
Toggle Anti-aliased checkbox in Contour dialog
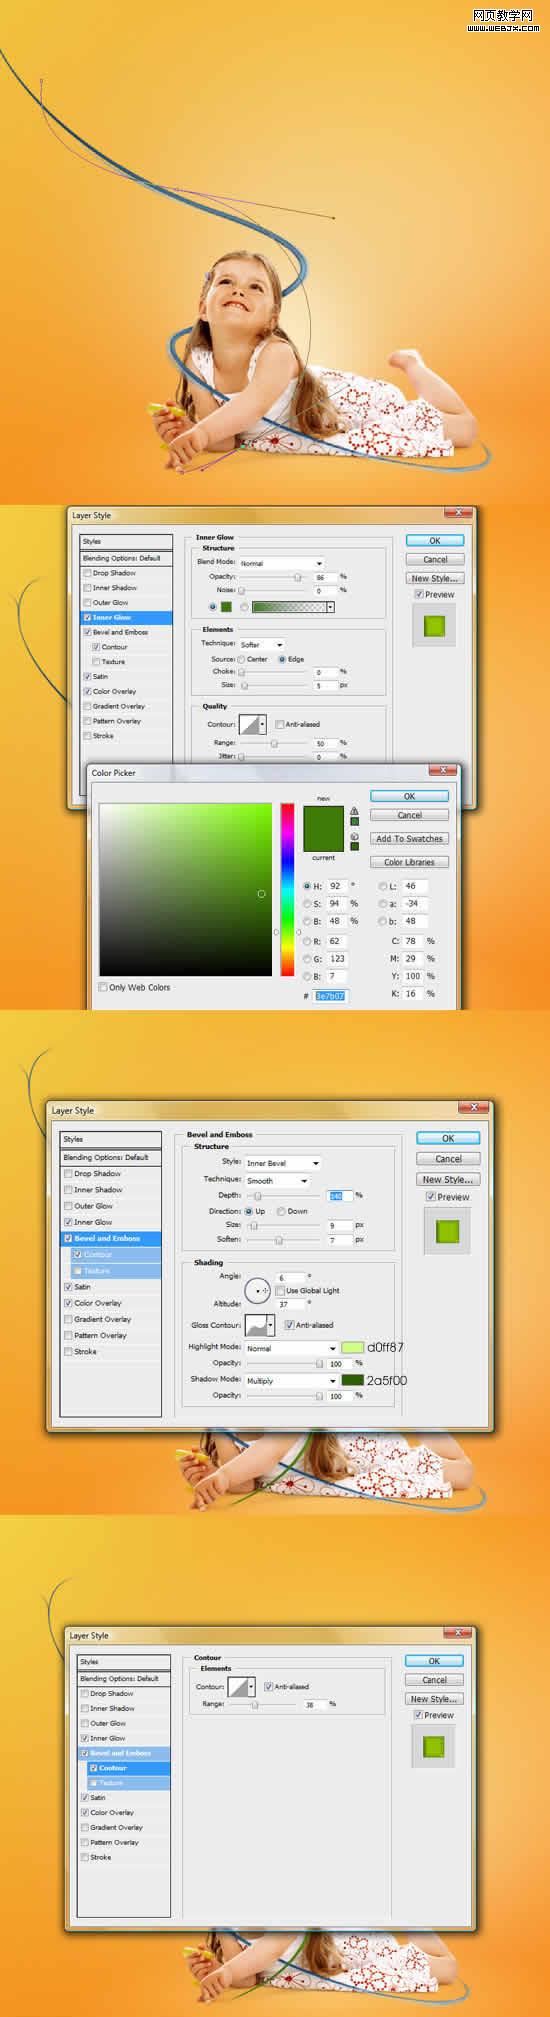[x=268, y=1687]
